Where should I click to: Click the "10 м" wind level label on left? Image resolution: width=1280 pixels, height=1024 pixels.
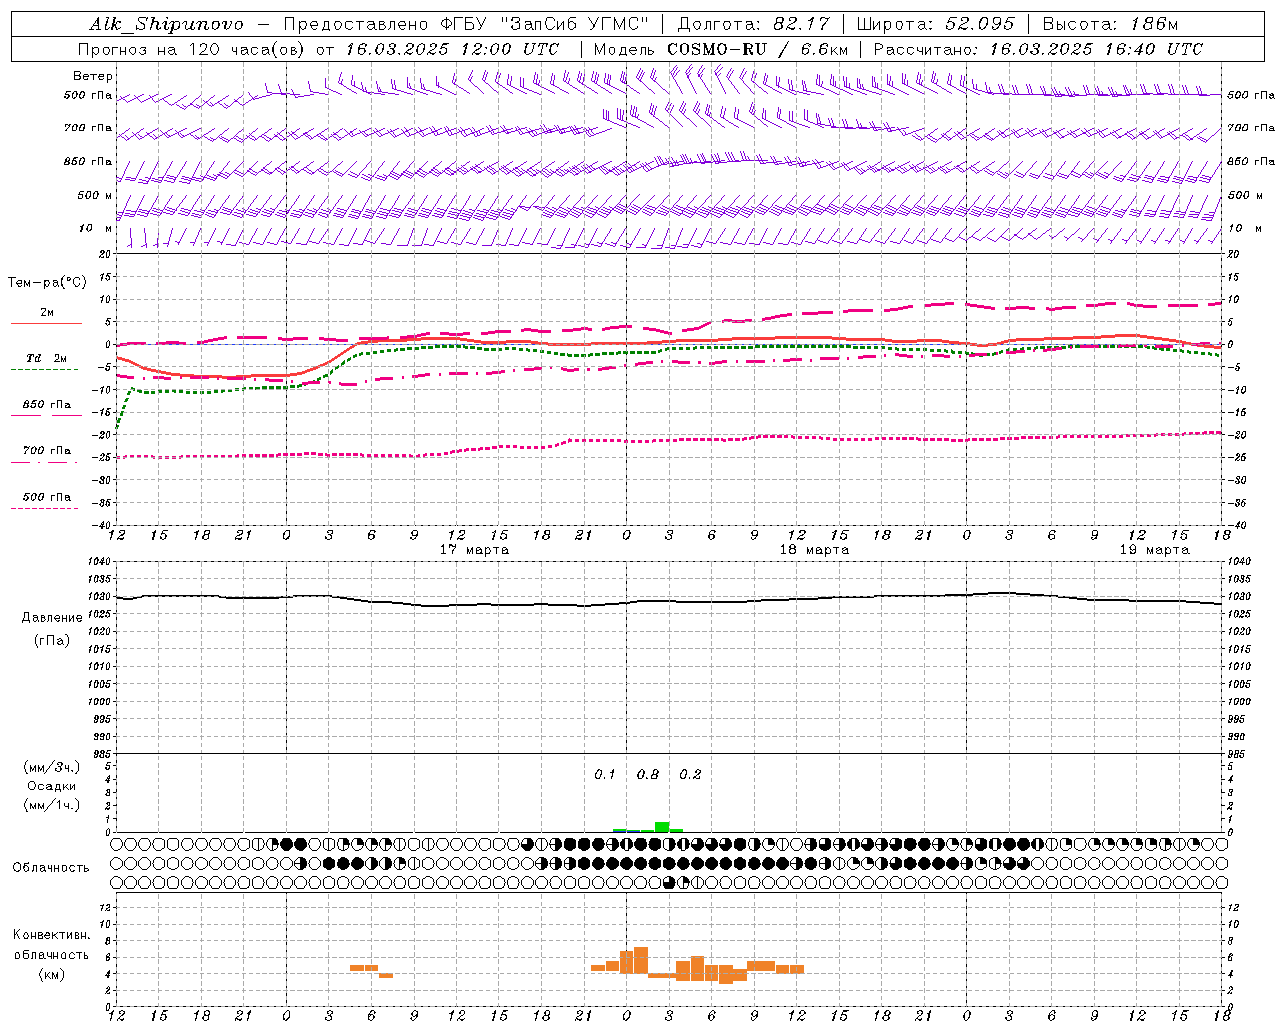pyautogui.click(x=95, y=229)
